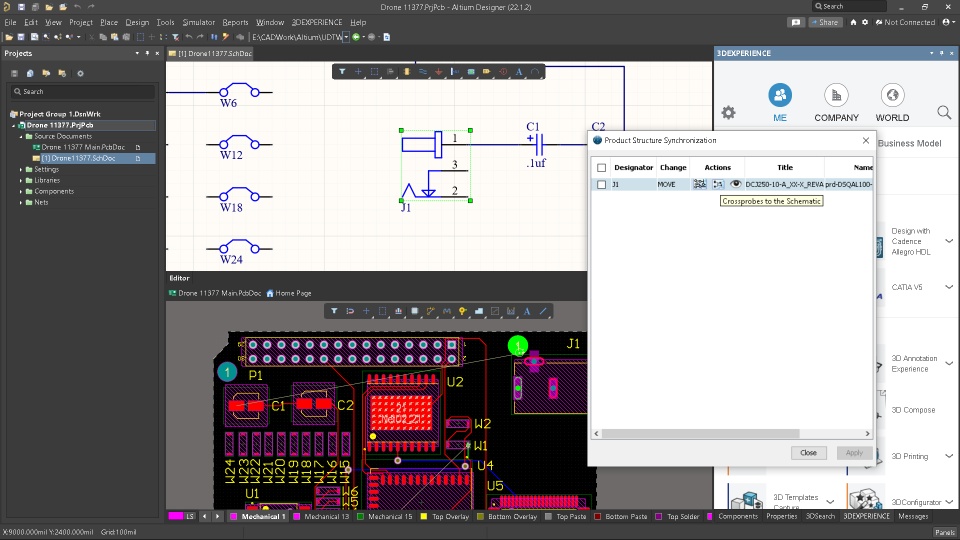
Task: Click the schematic active bar place part icon
Action: [x=407, y=72]
